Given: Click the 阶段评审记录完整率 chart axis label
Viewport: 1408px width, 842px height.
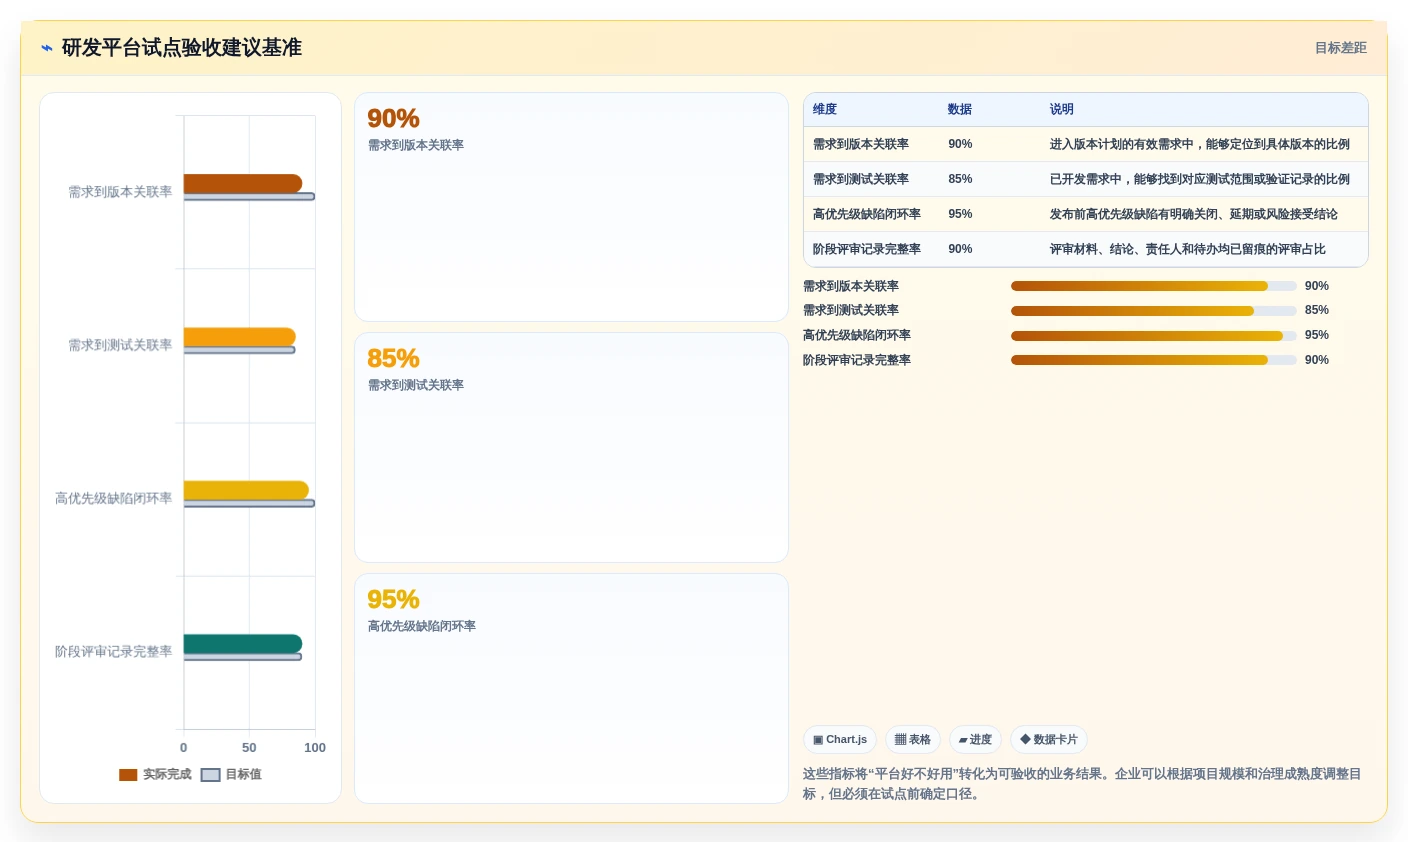Looking at the screenshot, I should tap(114, 651).
